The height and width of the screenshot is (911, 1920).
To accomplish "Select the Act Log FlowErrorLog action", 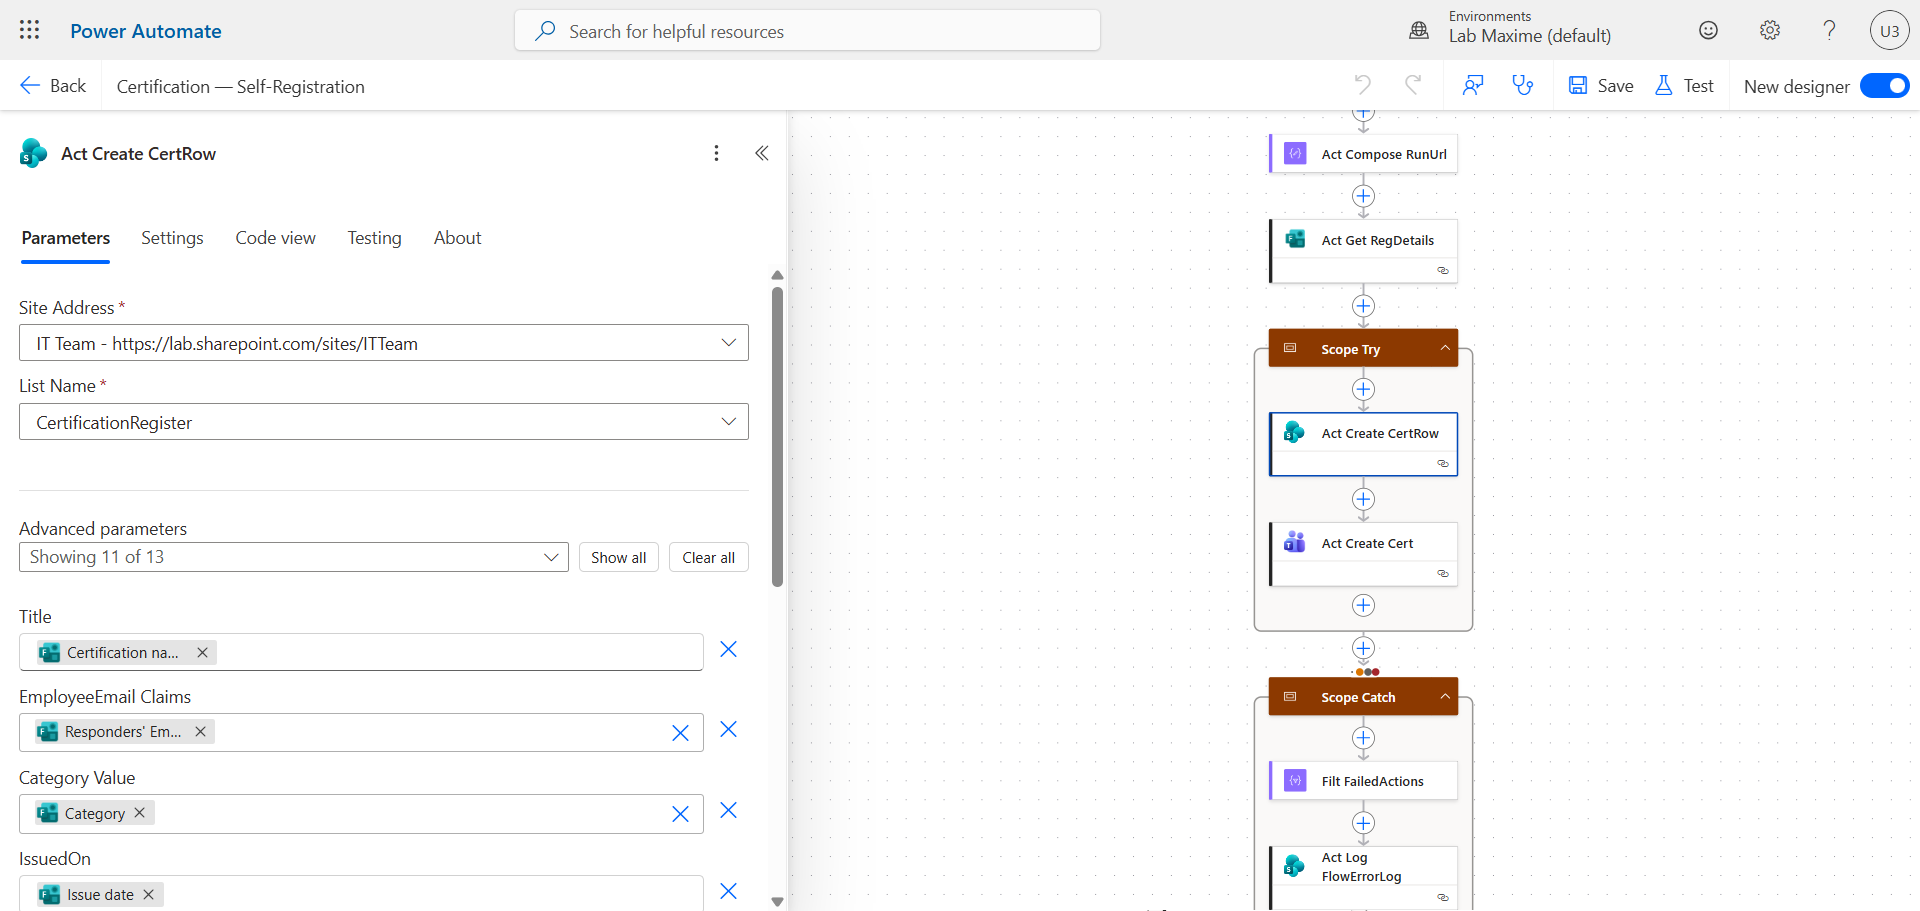I will 1363,877.
